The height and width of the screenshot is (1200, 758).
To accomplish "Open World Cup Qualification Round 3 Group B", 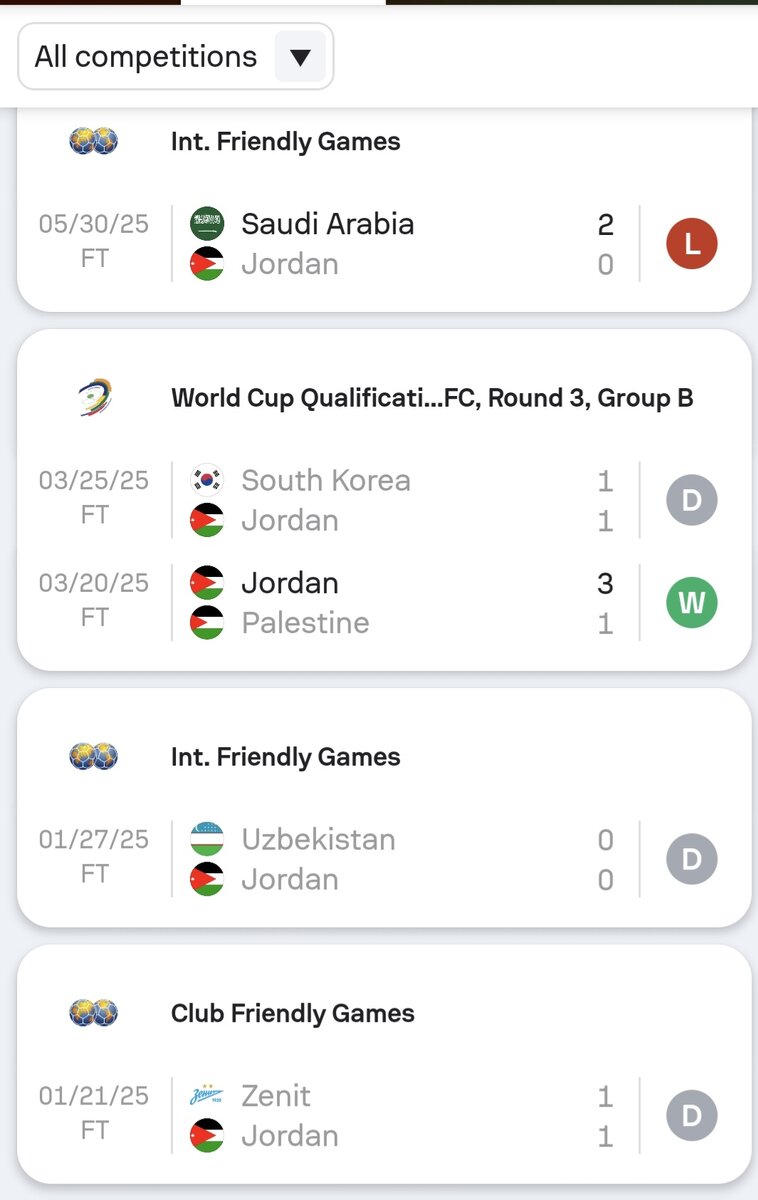I will point(432,398).
